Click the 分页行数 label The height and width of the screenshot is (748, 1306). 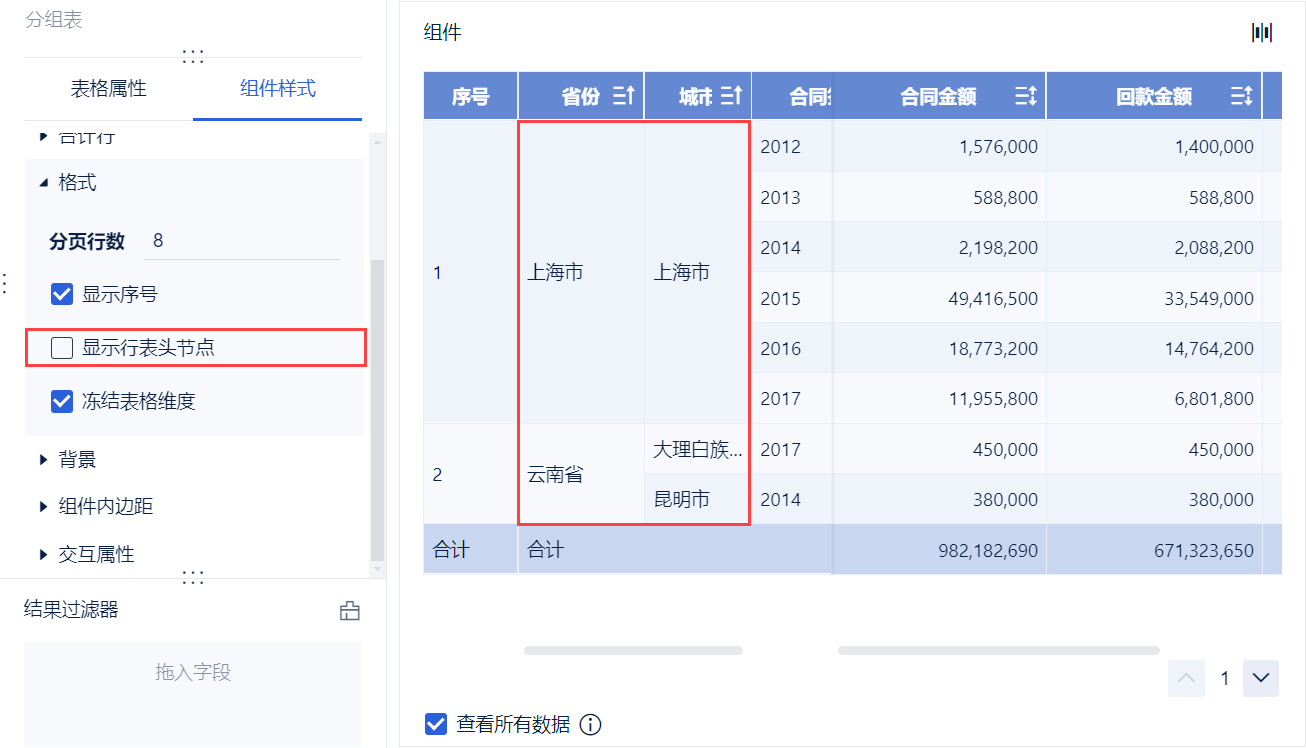87,241
